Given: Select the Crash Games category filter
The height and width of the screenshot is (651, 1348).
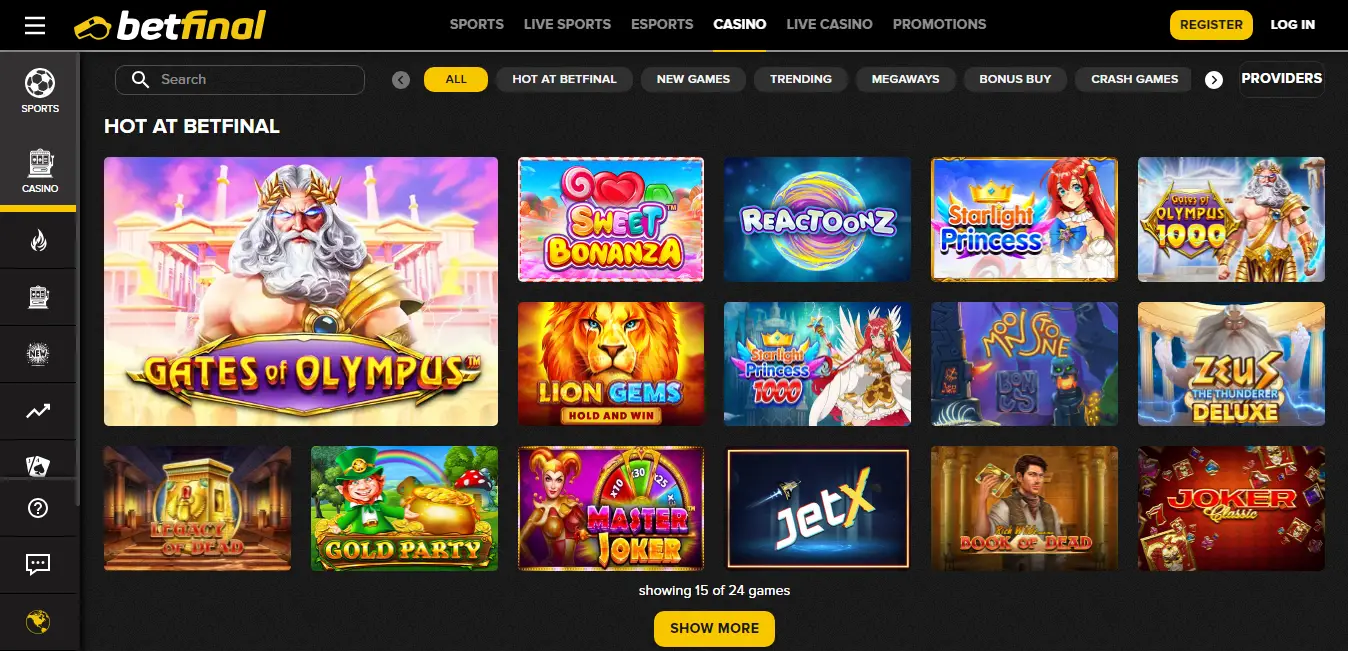Looking at the screenshot, I should [x=1134, y=79].
